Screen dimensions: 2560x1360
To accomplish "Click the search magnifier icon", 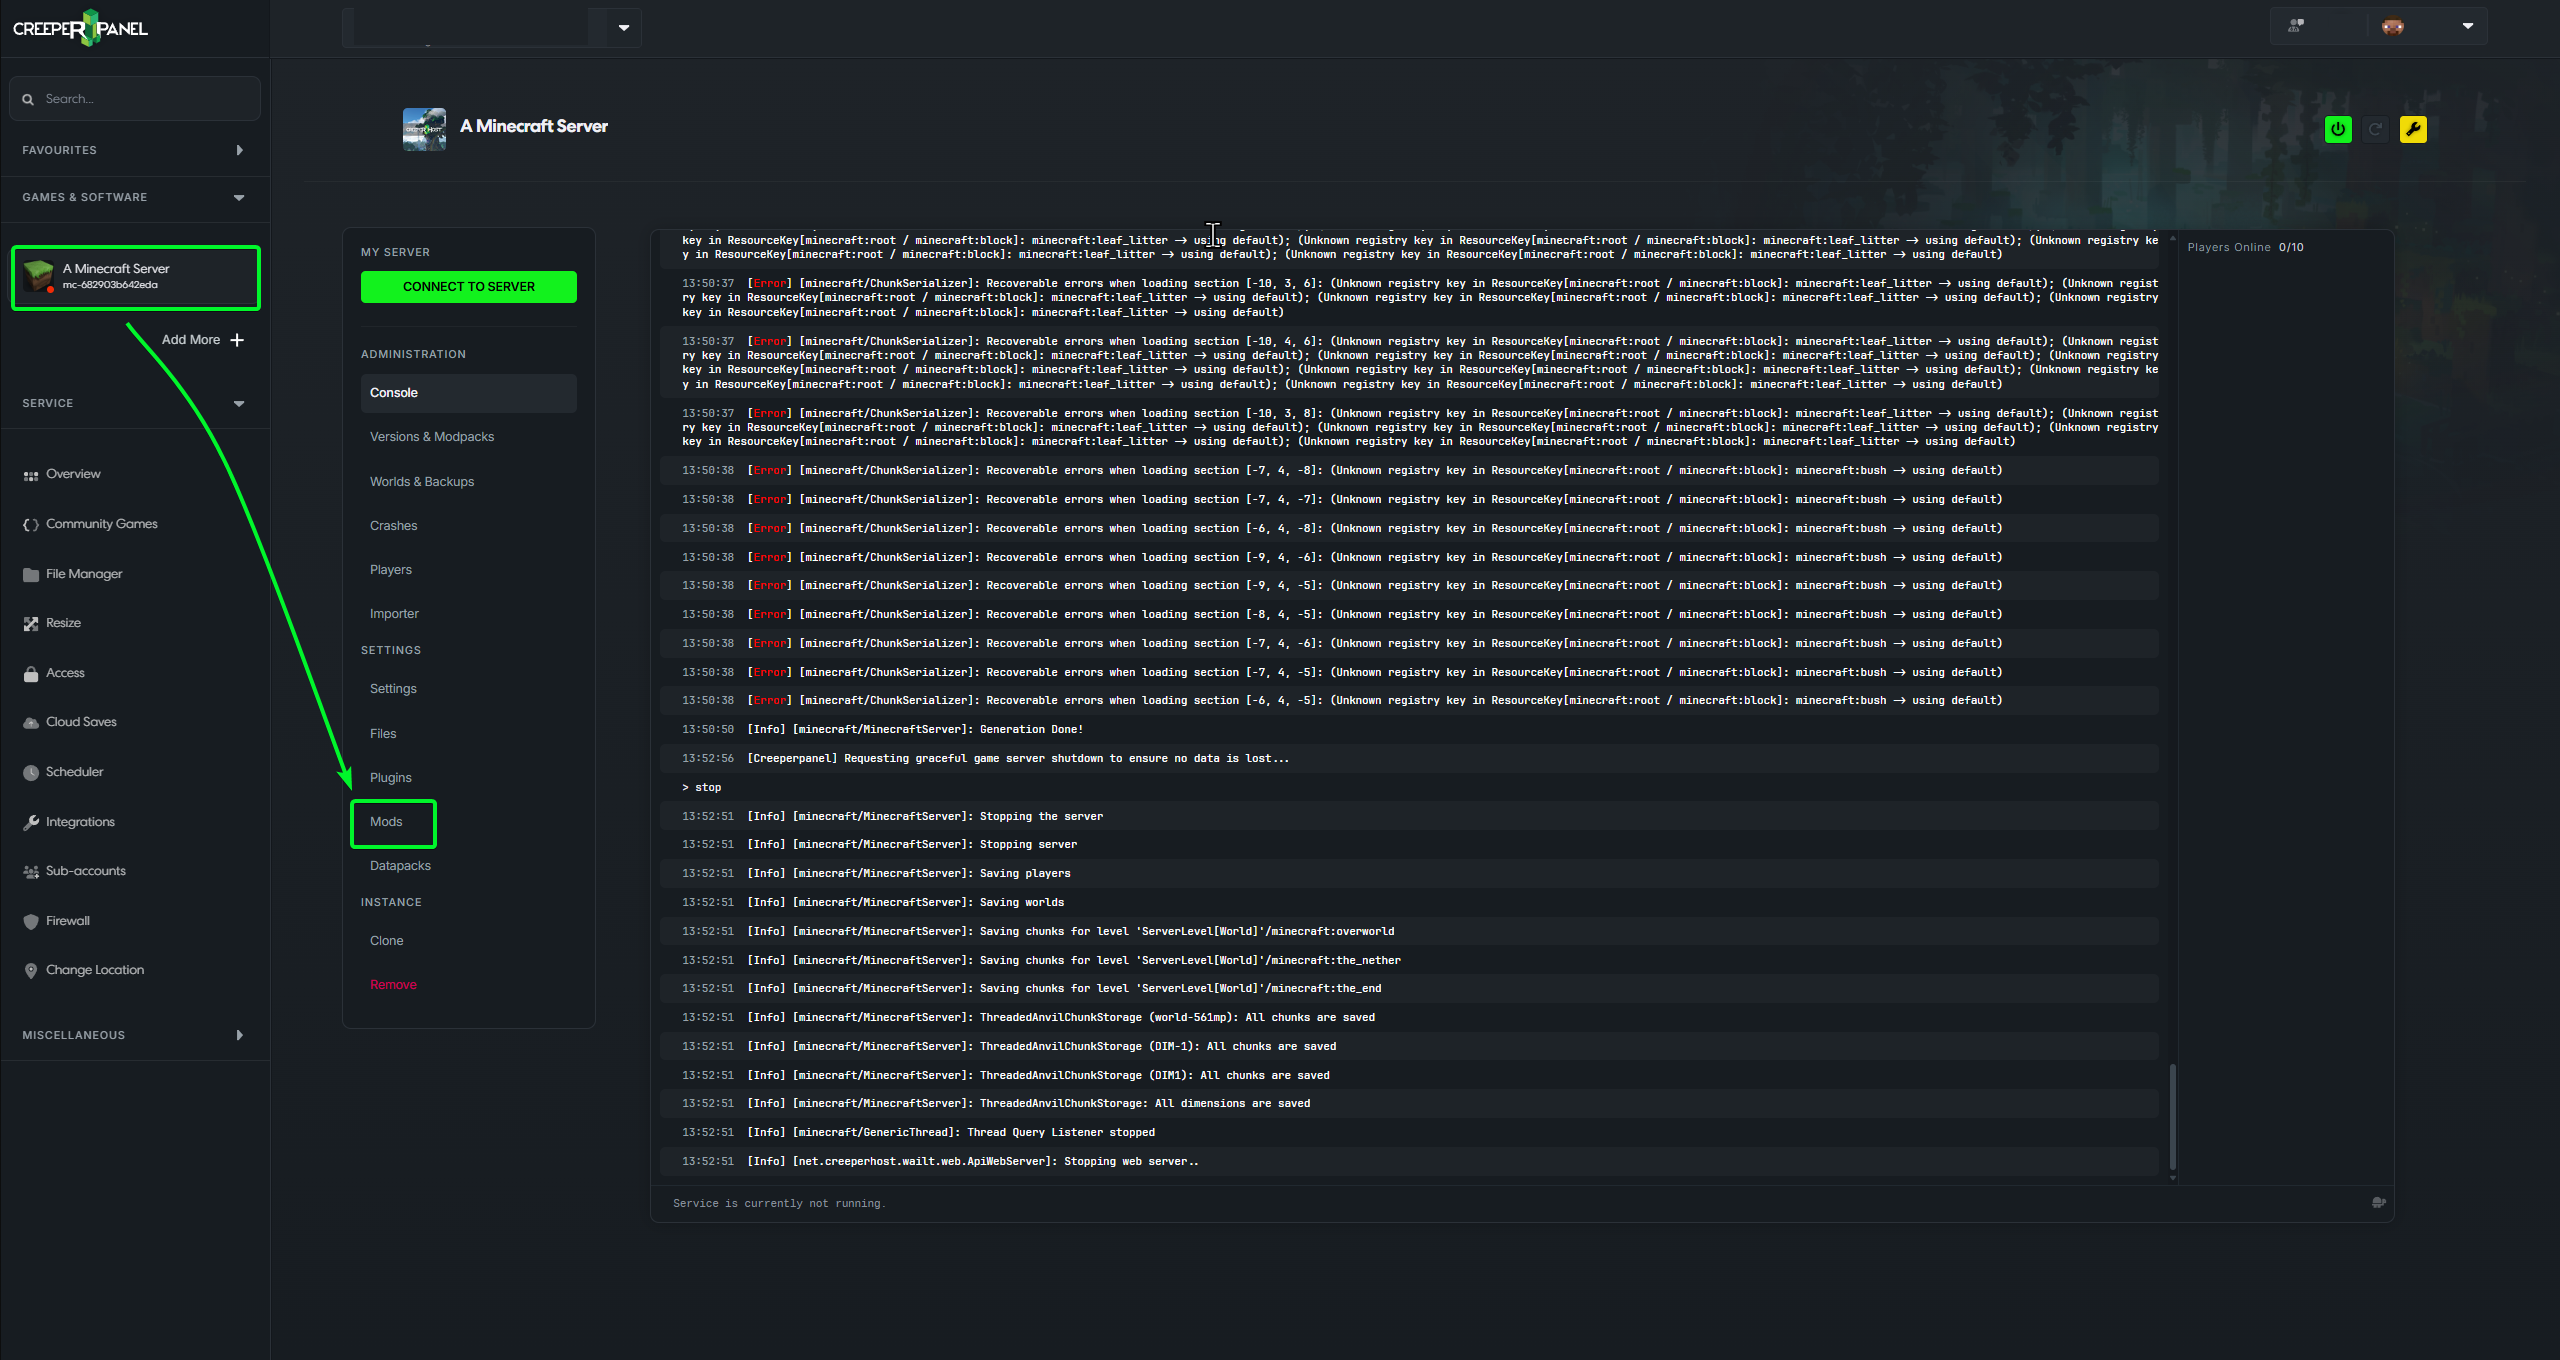I will pos(28,99).
